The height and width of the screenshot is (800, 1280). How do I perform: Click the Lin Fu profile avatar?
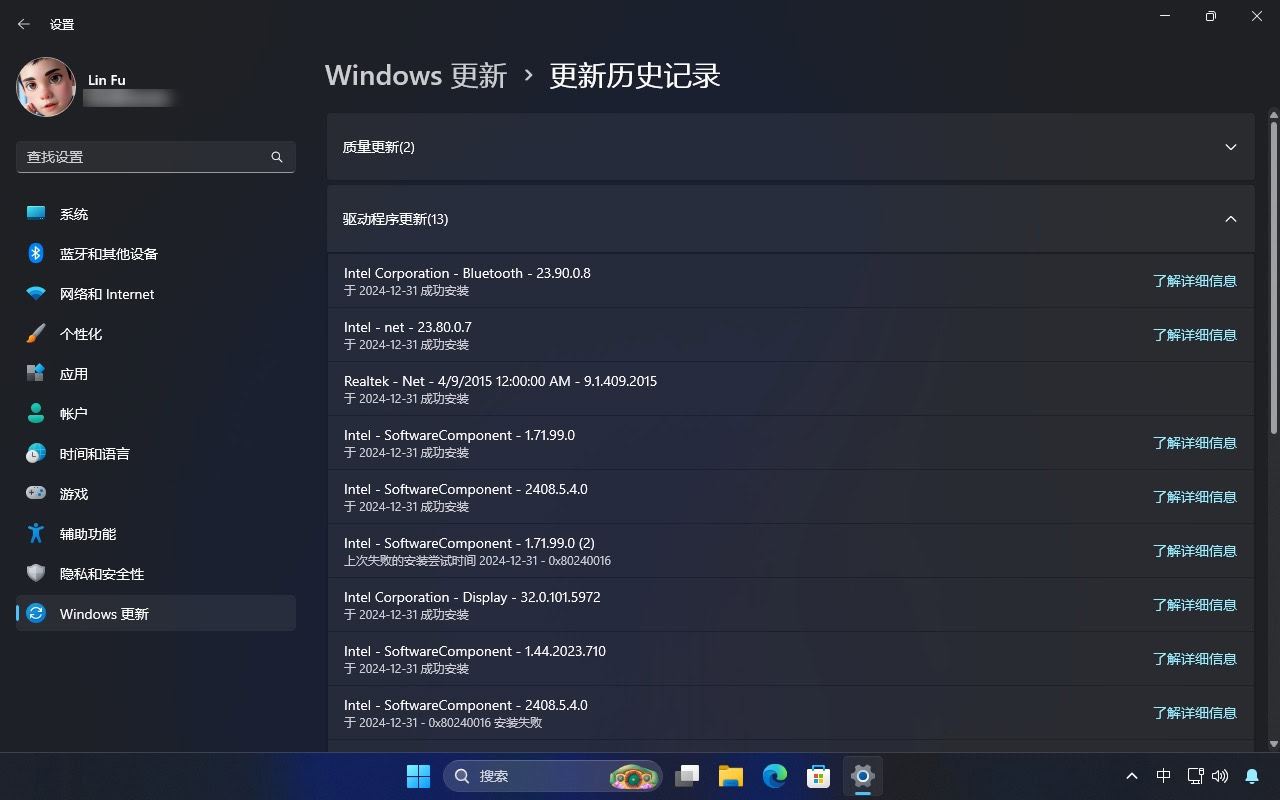46,87
